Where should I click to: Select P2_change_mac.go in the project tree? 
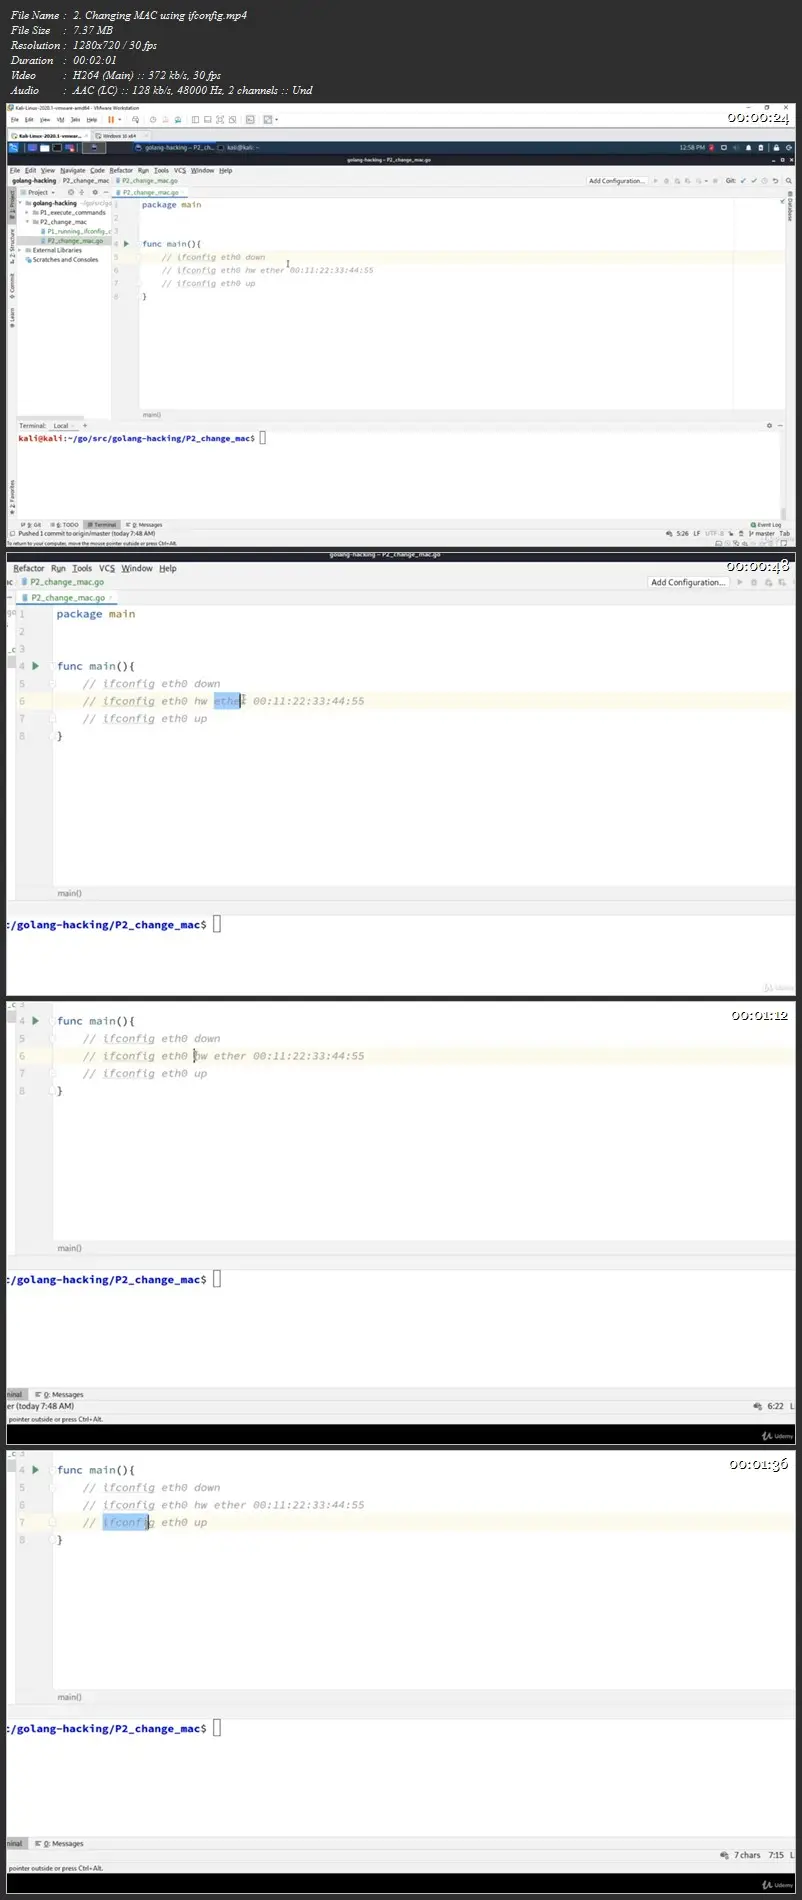[74, 241]
